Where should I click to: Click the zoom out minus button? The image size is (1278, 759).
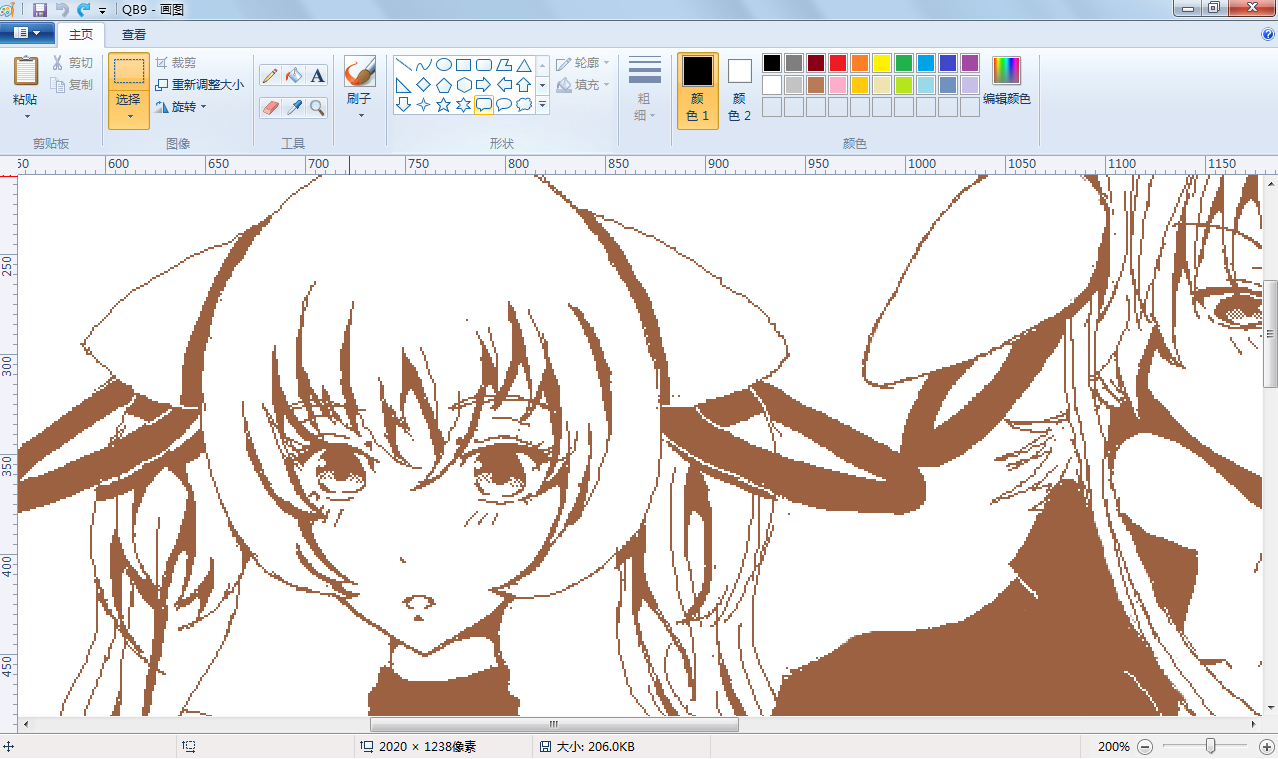[1146, 747]
